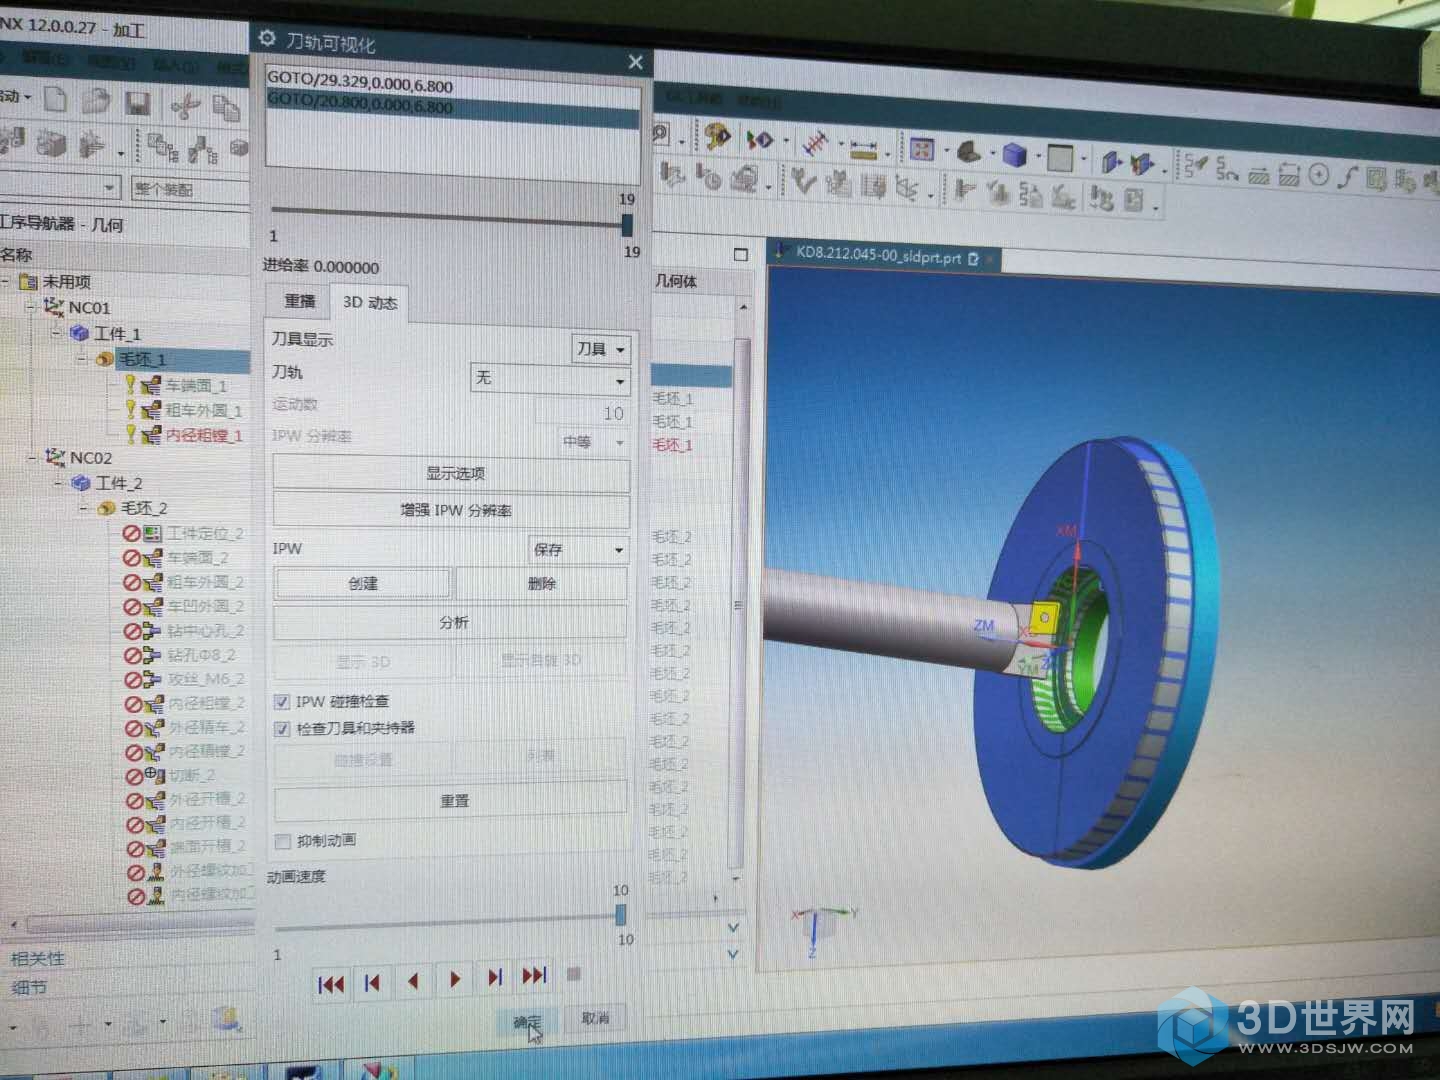This screenshot has width=1440, height=1080.
Task: Click the 分析 button
Action: tap(451, 622)
